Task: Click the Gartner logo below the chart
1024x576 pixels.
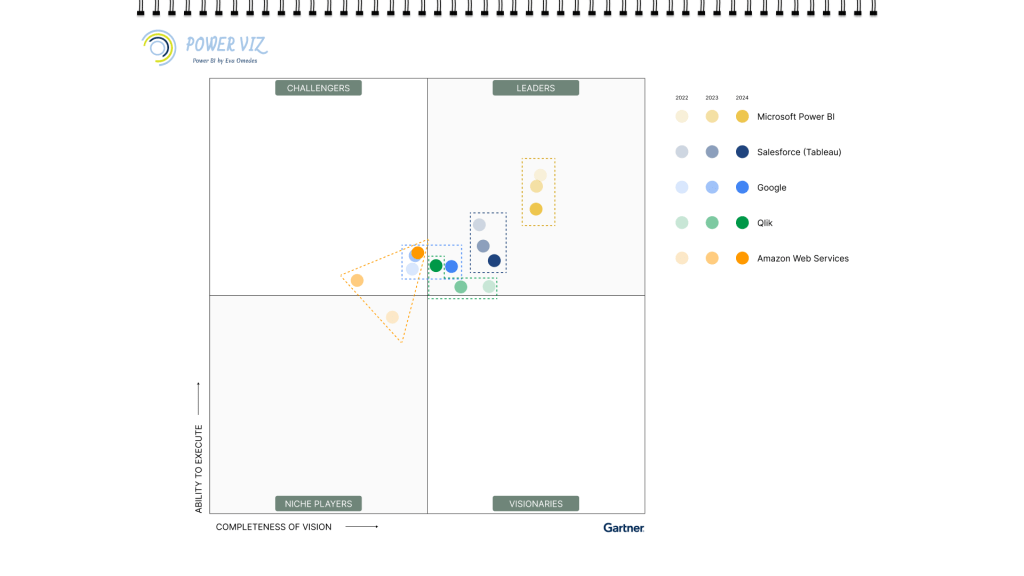Action: coord(623,527)
